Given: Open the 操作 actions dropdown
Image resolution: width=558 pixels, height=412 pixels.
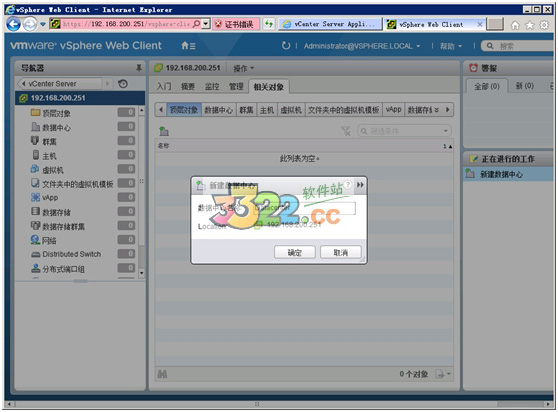Looking at the screenshot, I should coord(243,68).
